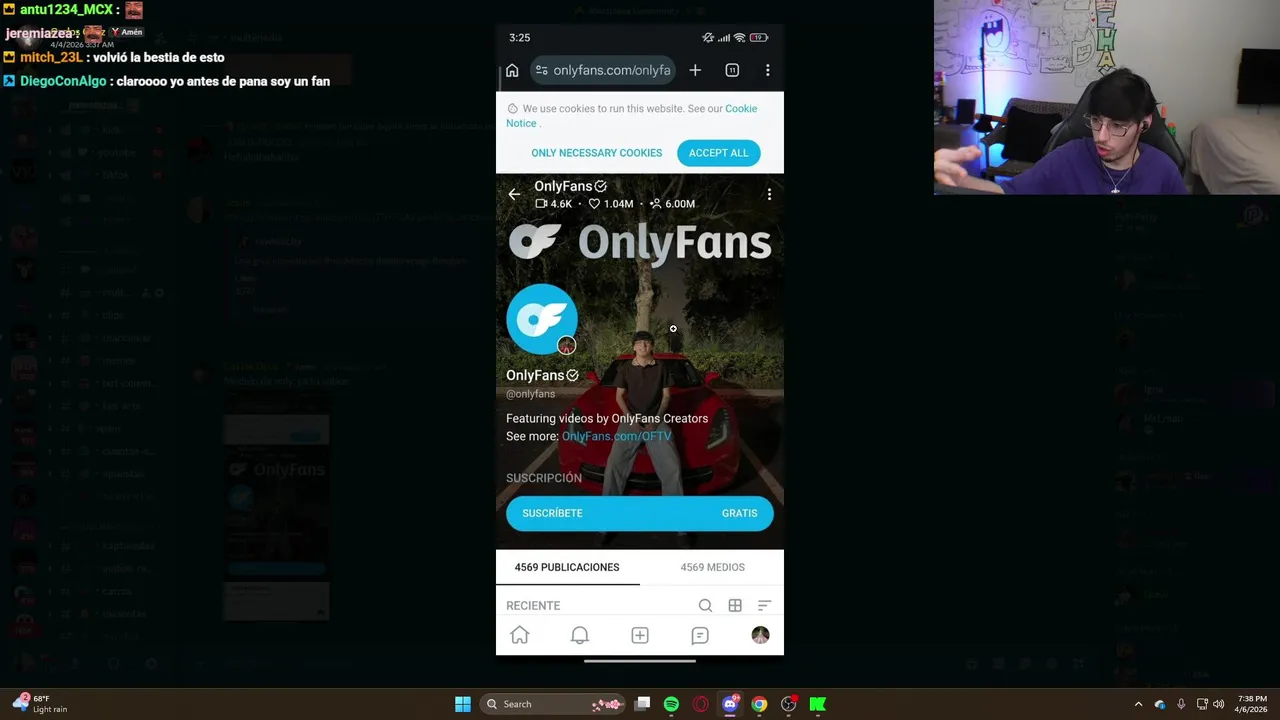Select the onlyfans.com address bar
The image size is (1280, 720).
click(x=604, y=70)
